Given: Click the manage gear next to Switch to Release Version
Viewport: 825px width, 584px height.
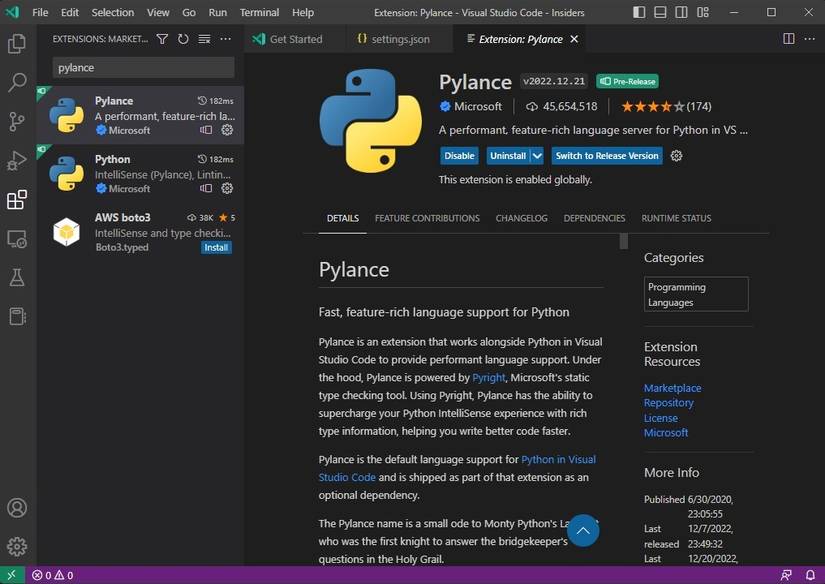Looking at the screenshot, I should 677,156.
